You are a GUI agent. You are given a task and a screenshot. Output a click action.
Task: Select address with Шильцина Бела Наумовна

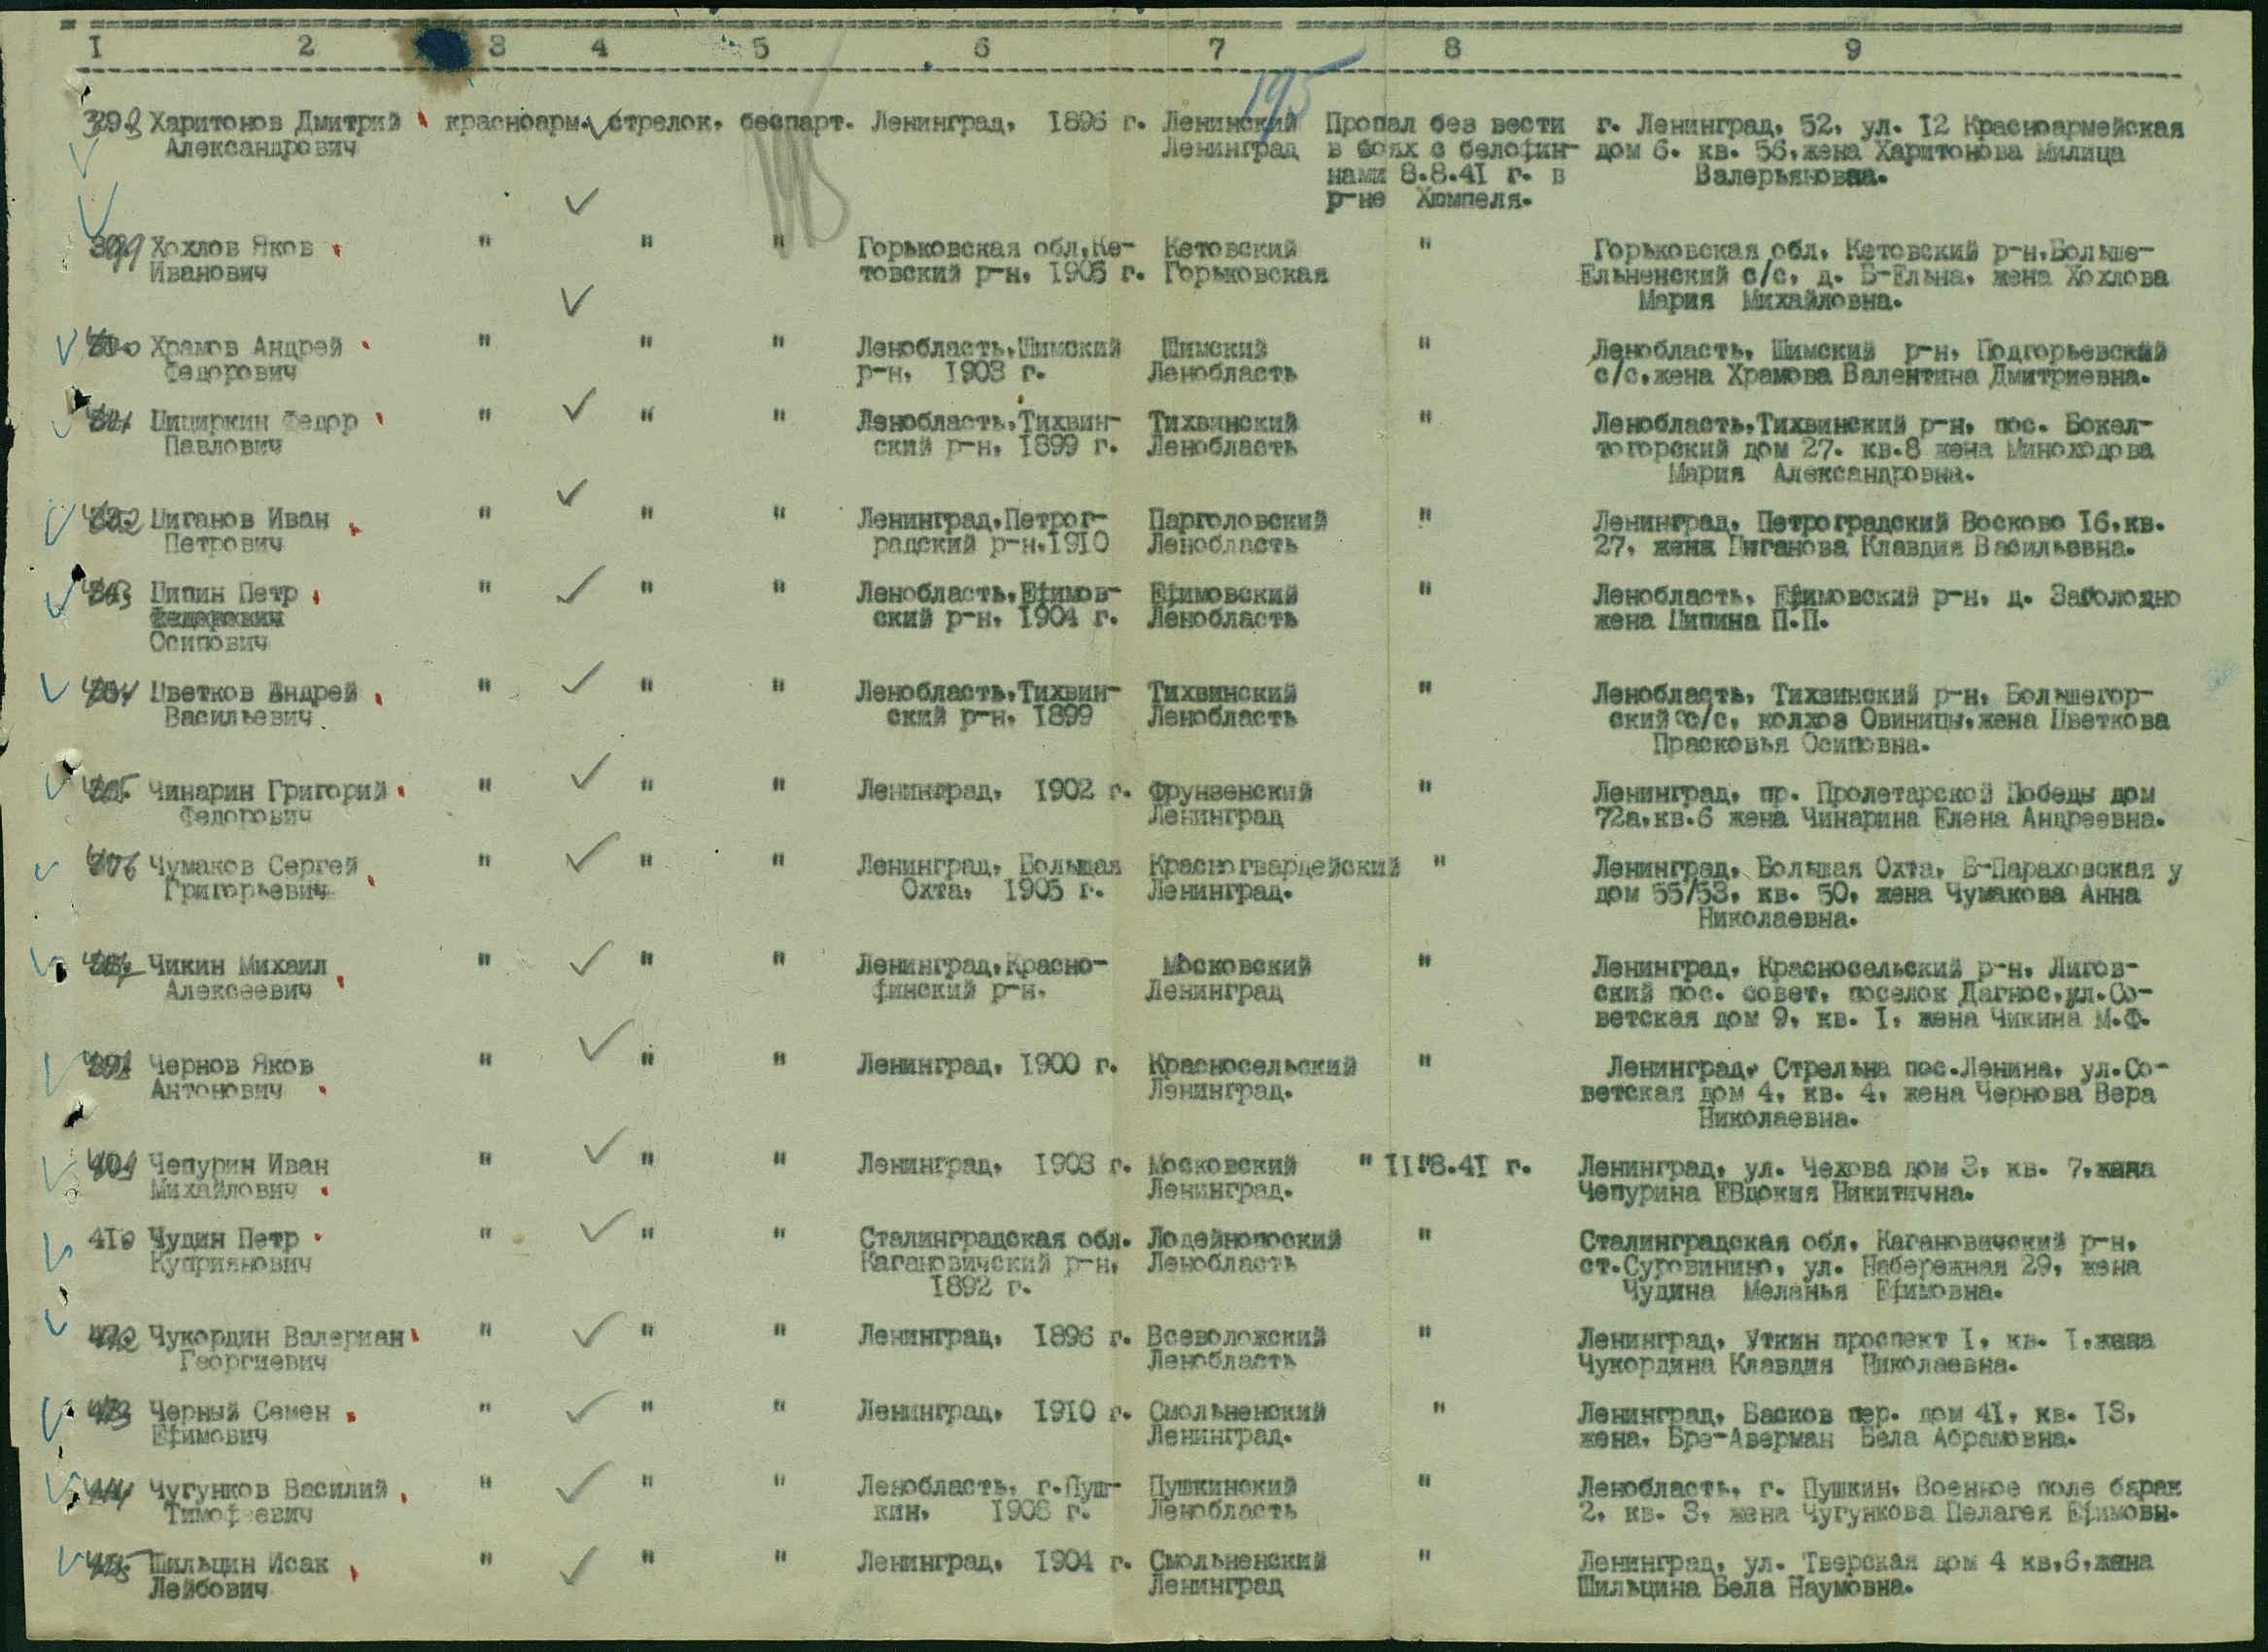[x=1865, y=1575]
